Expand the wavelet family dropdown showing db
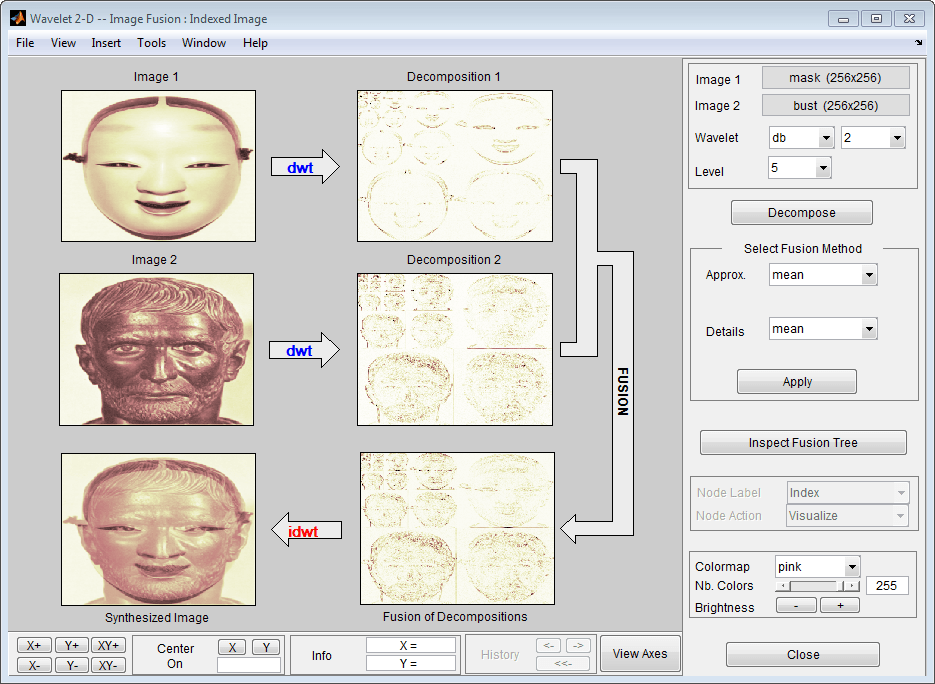The height and width of the screenshot is (684, 935). point(826,138)
